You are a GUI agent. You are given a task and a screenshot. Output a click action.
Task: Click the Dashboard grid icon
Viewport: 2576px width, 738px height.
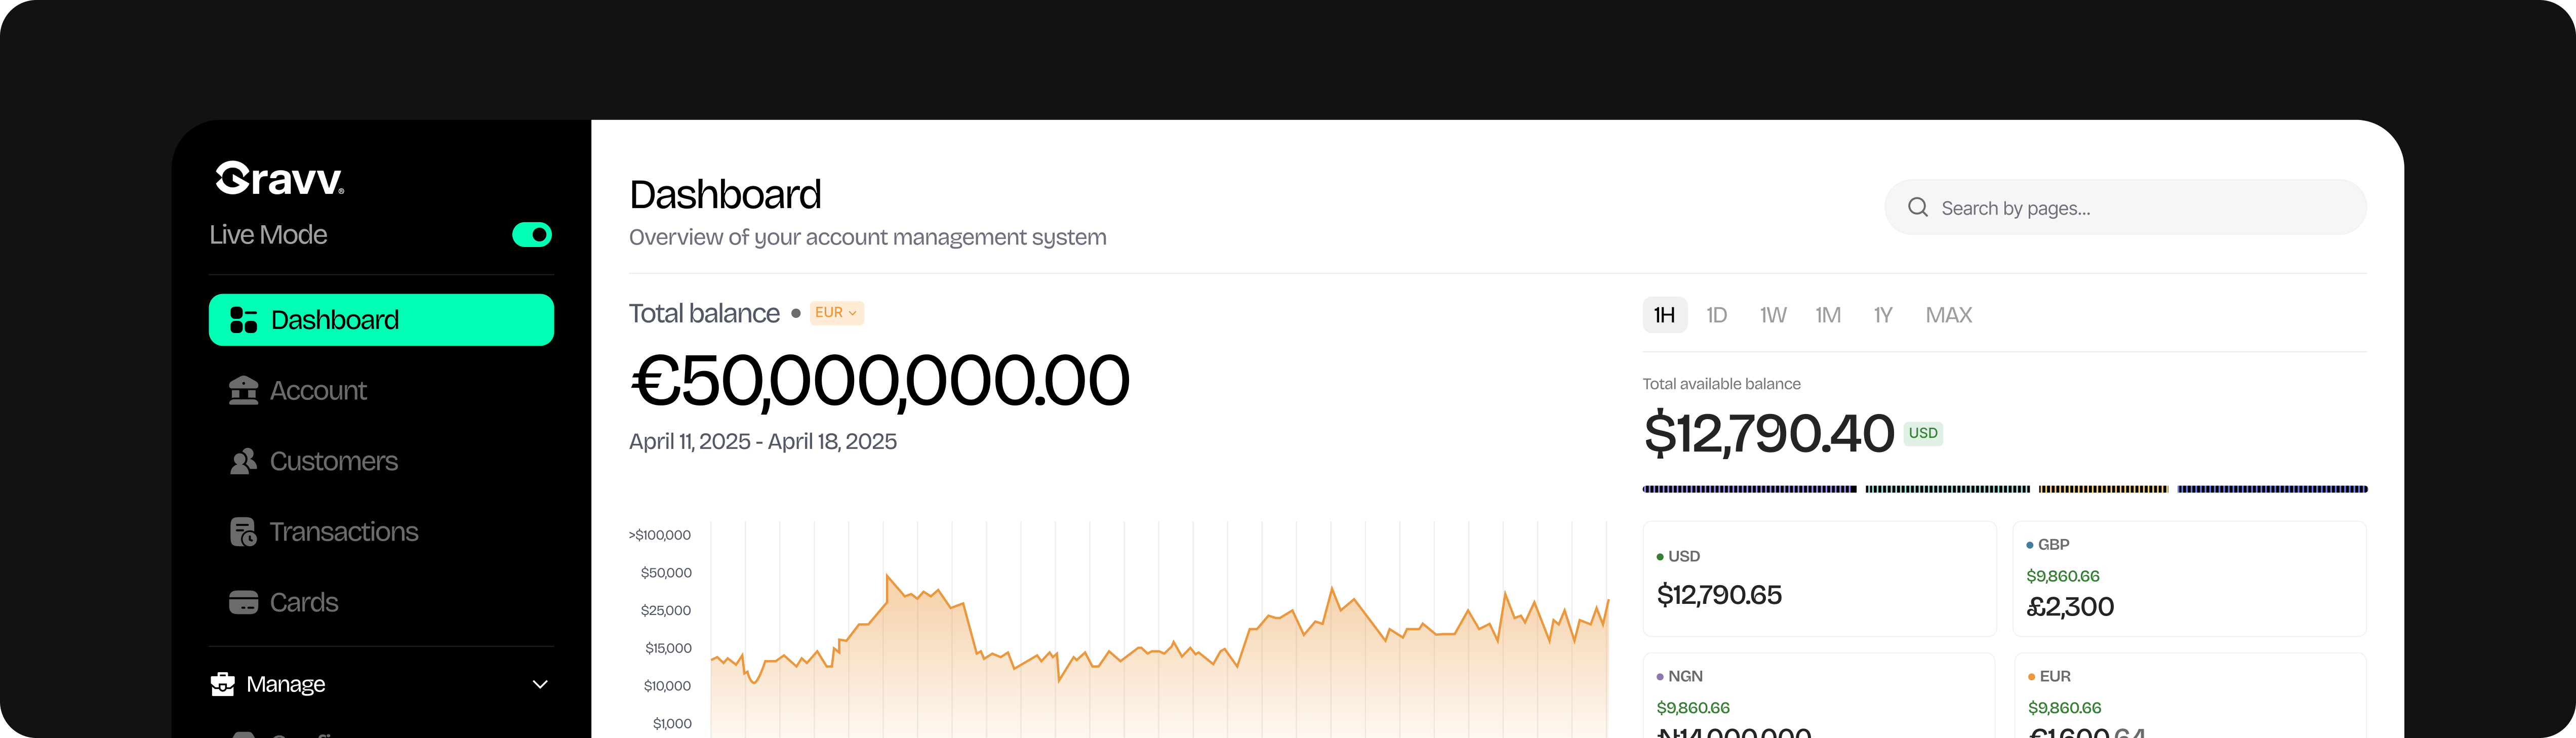243,320
